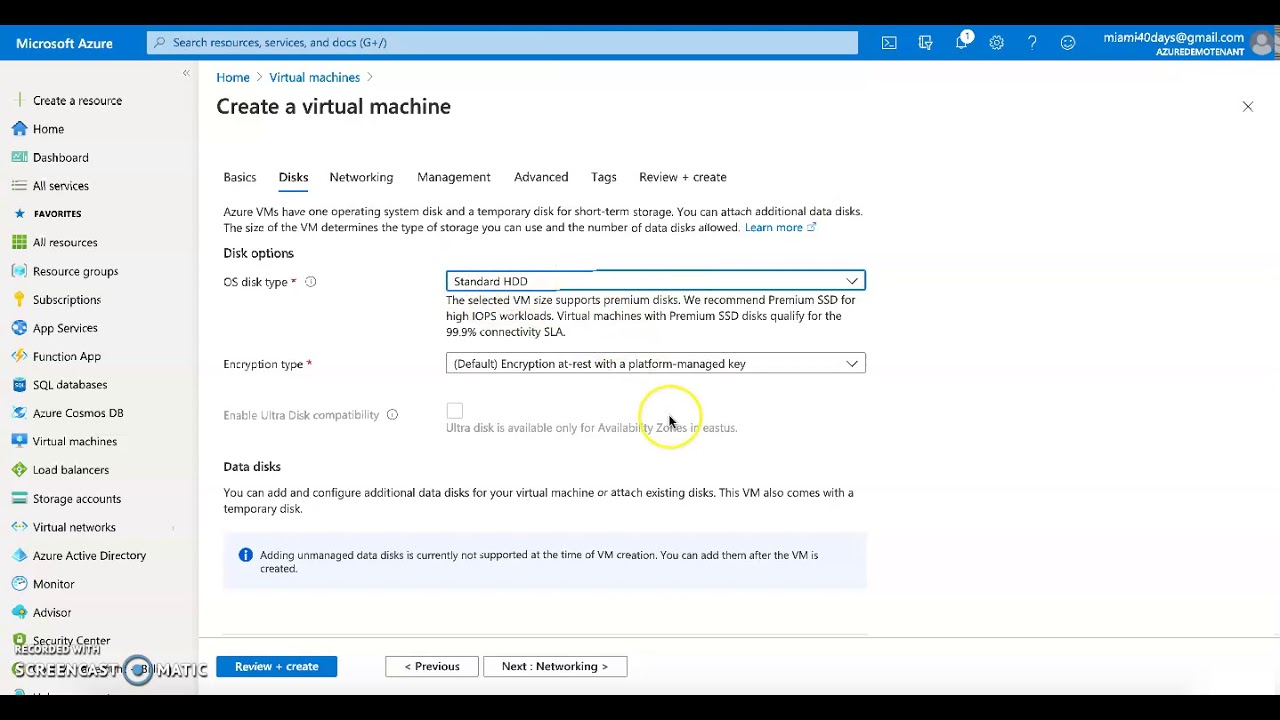Open the Management tab
Viewport: 1280px width, 720px height.
pyautogui.click(x=454, y=177)
